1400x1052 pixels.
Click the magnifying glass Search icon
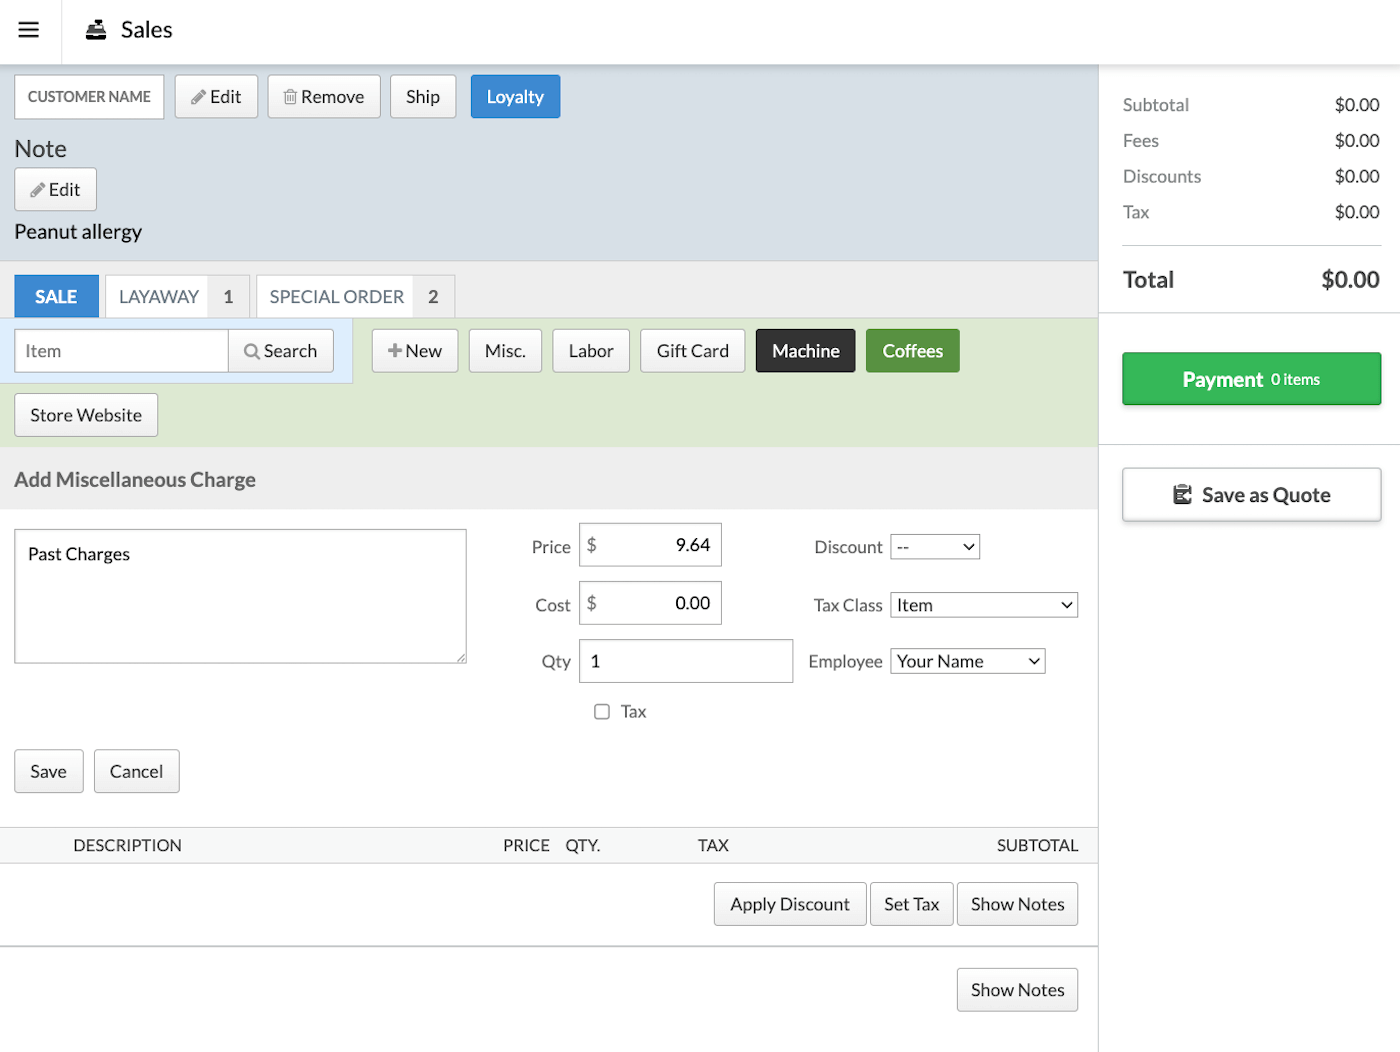coord(249,351)
